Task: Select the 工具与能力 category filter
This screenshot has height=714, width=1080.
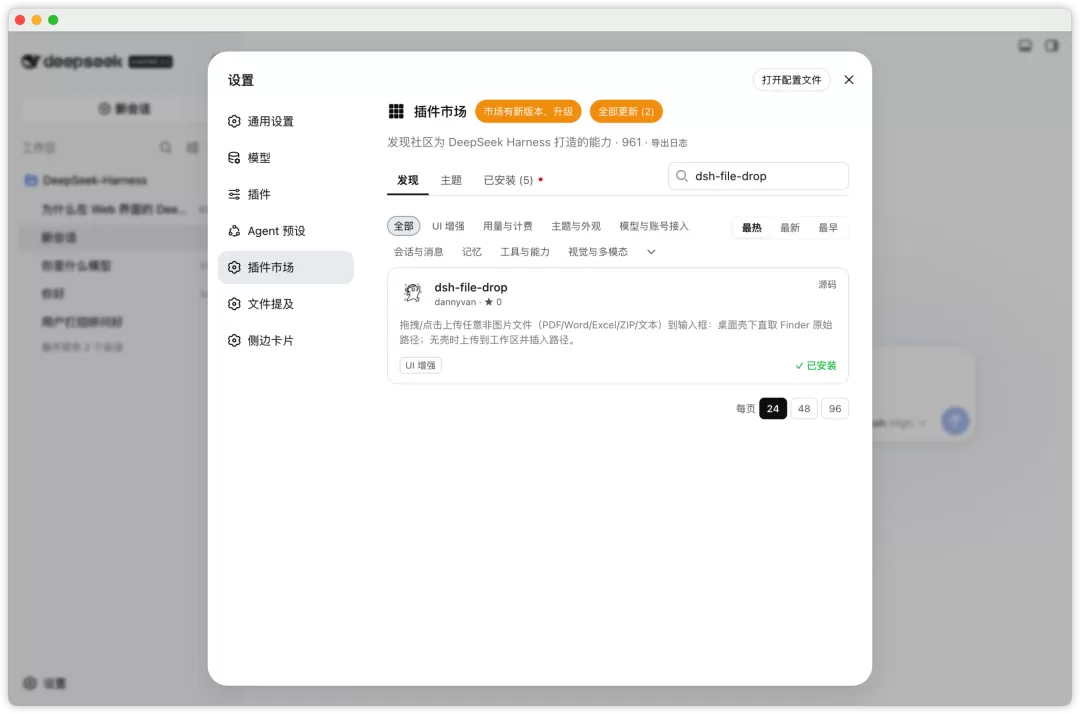Action: tap(525, 252)
